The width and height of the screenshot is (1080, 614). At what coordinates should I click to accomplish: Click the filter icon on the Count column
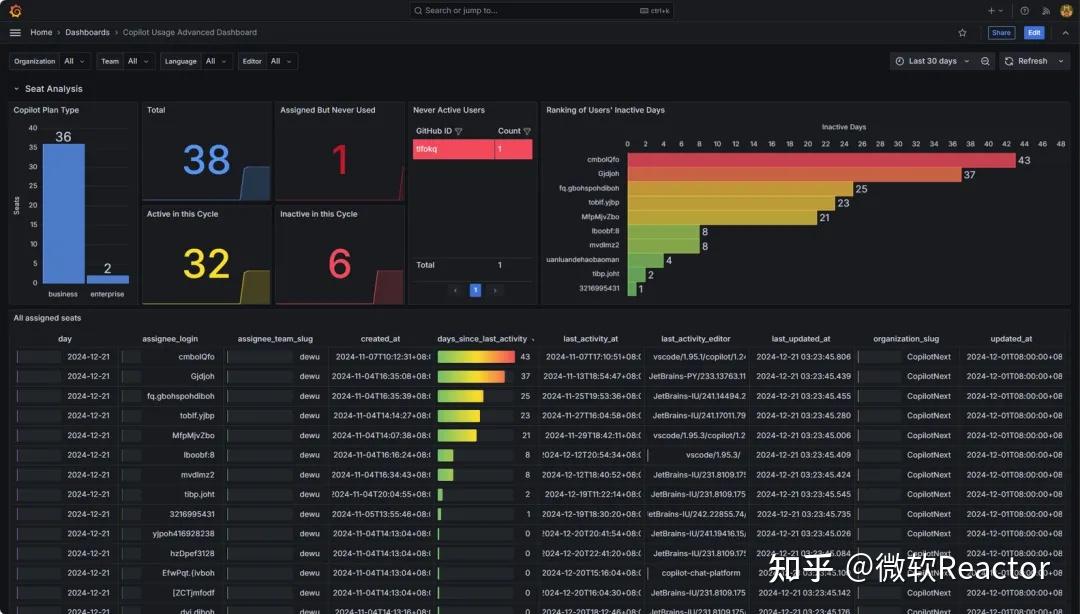pyautogui.click(x=527, y=130)
